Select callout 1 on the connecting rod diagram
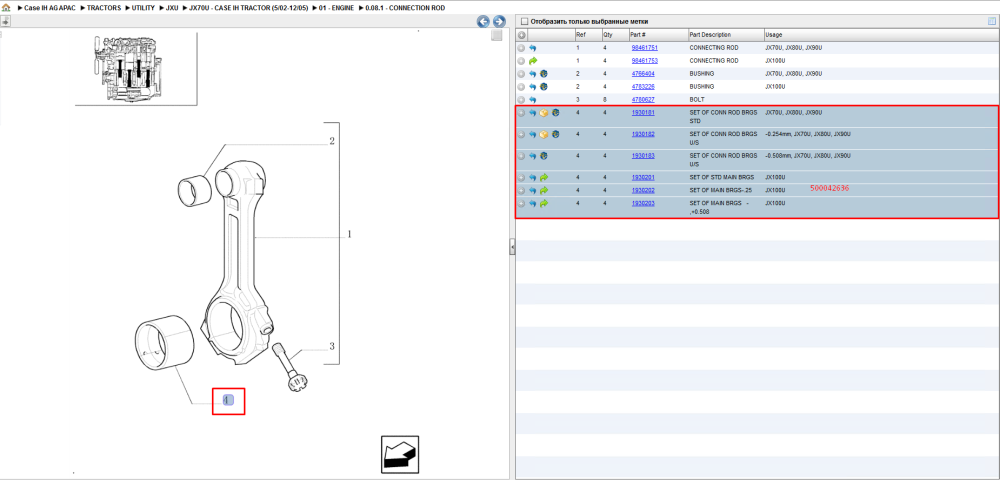1000x480 pixels. coord(349,235)
